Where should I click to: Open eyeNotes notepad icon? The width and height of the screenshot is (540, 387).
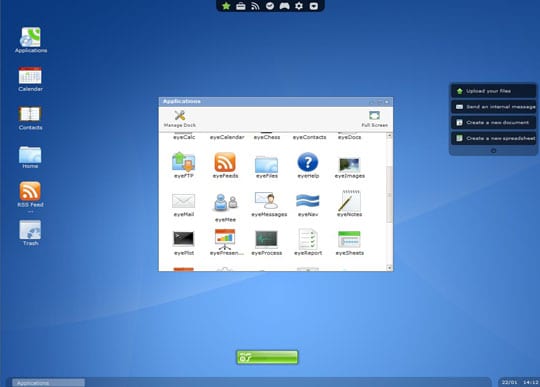coord(350,200)
